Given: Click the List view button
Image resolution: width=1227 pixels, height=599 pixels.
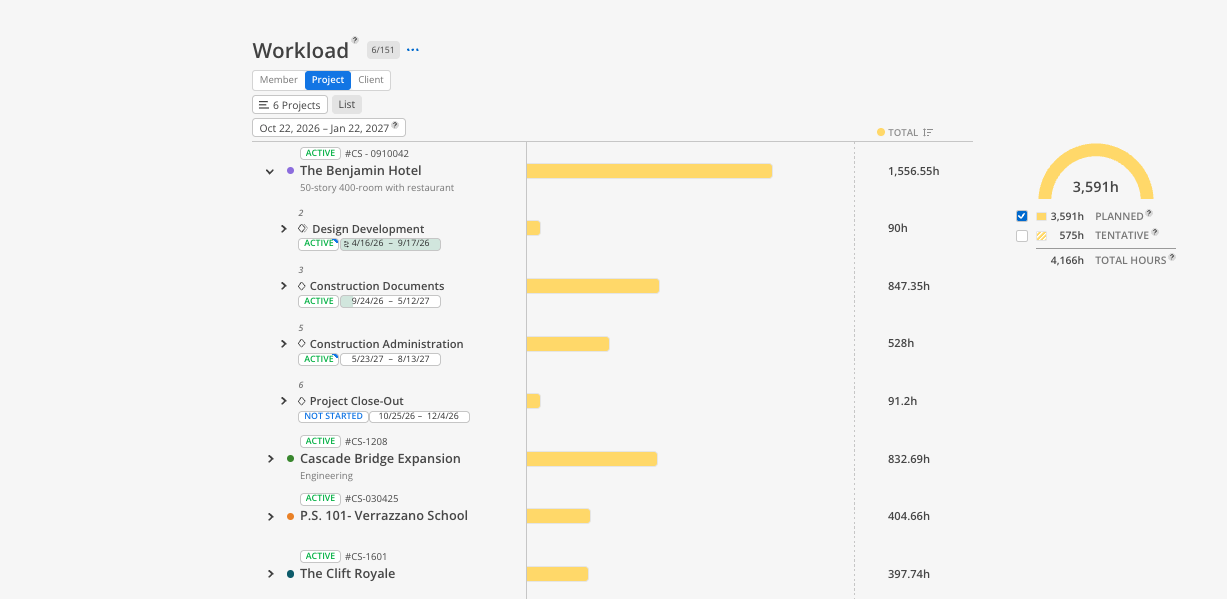Looking at the screenshot, I should (347, 105).
